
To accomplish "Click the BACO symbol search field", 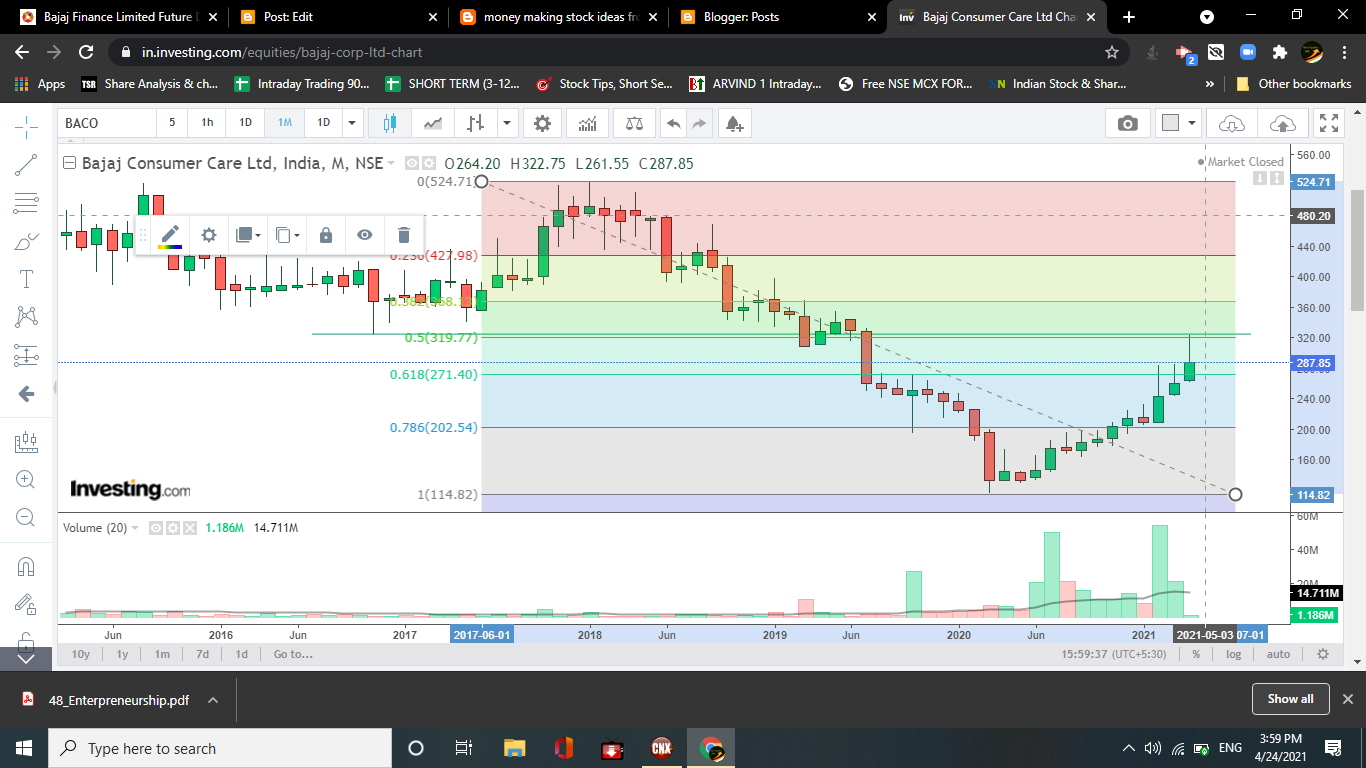I will (107, 123).
